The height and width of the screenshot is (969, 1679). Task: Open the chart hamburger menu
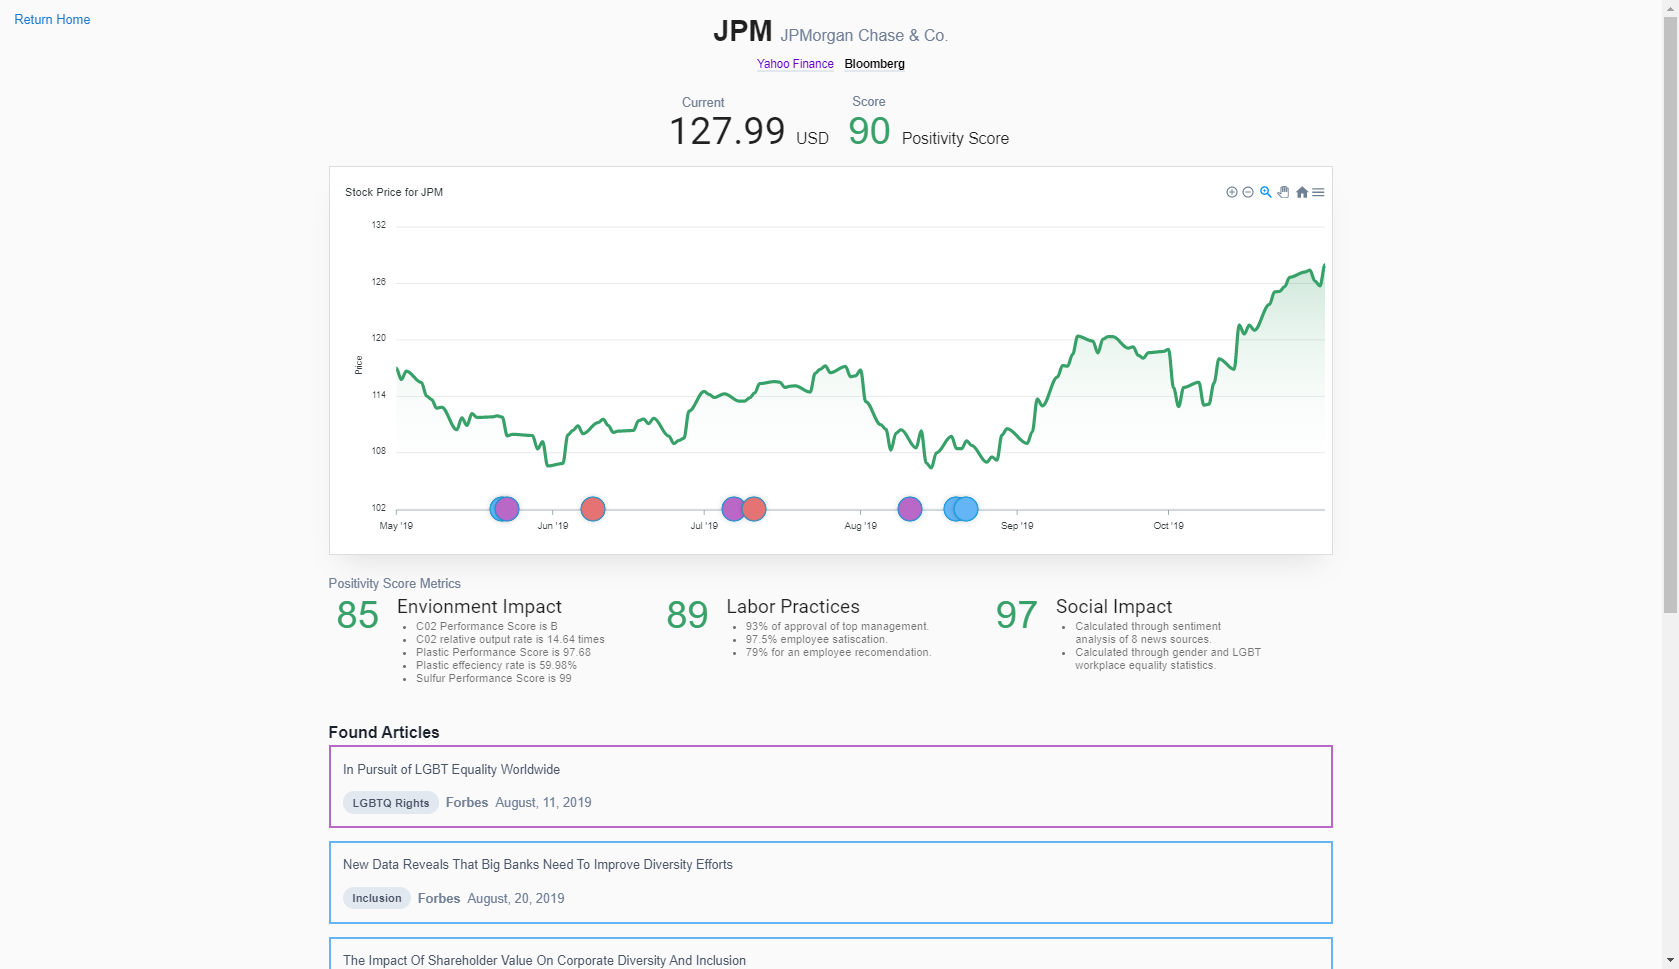click(1318, 192)
